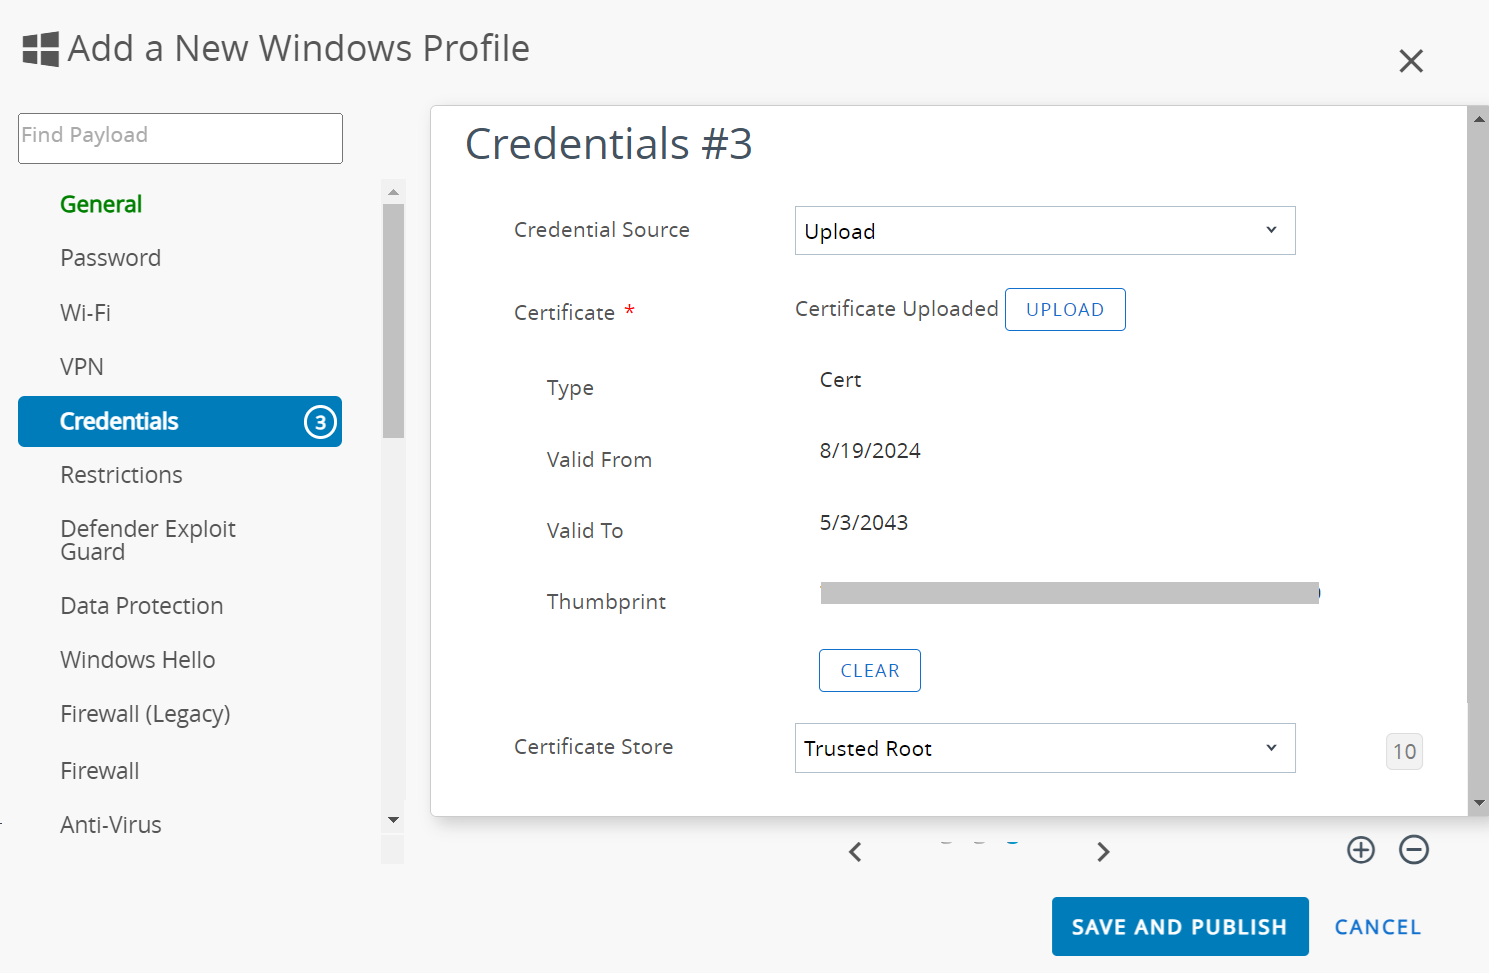Select the General payload

(101, 204)
